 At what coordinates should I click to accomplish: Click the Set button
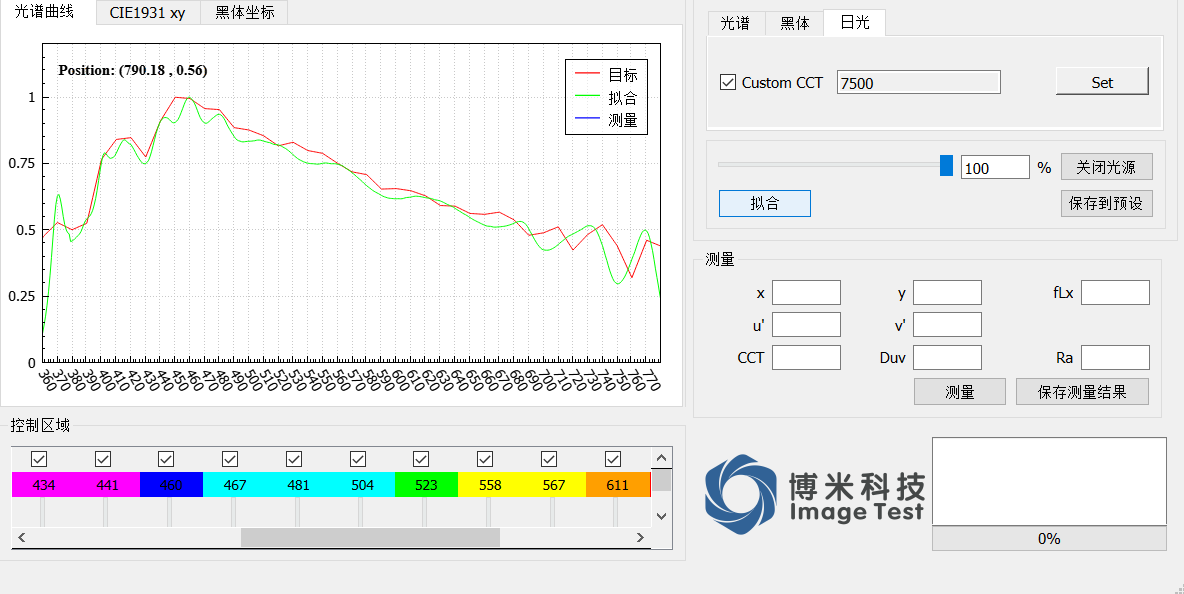pos(1102,82)
